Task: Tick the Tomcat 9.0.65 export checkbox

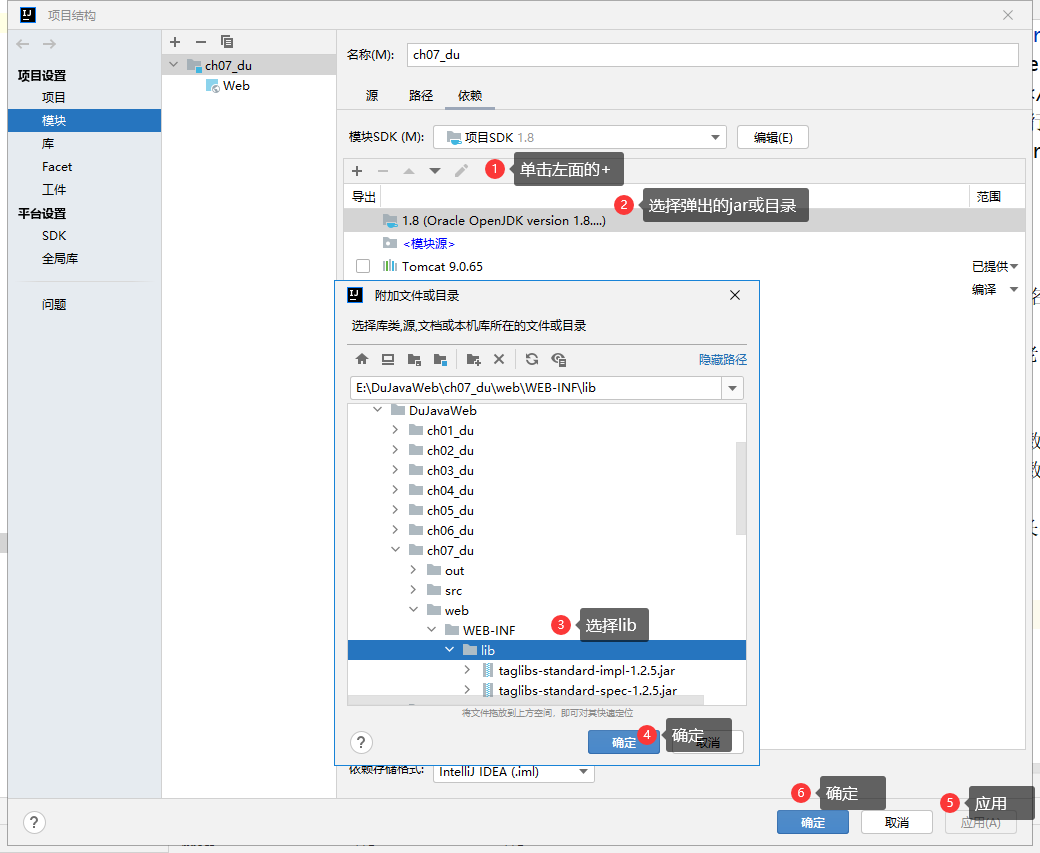Action: [363, 266]
